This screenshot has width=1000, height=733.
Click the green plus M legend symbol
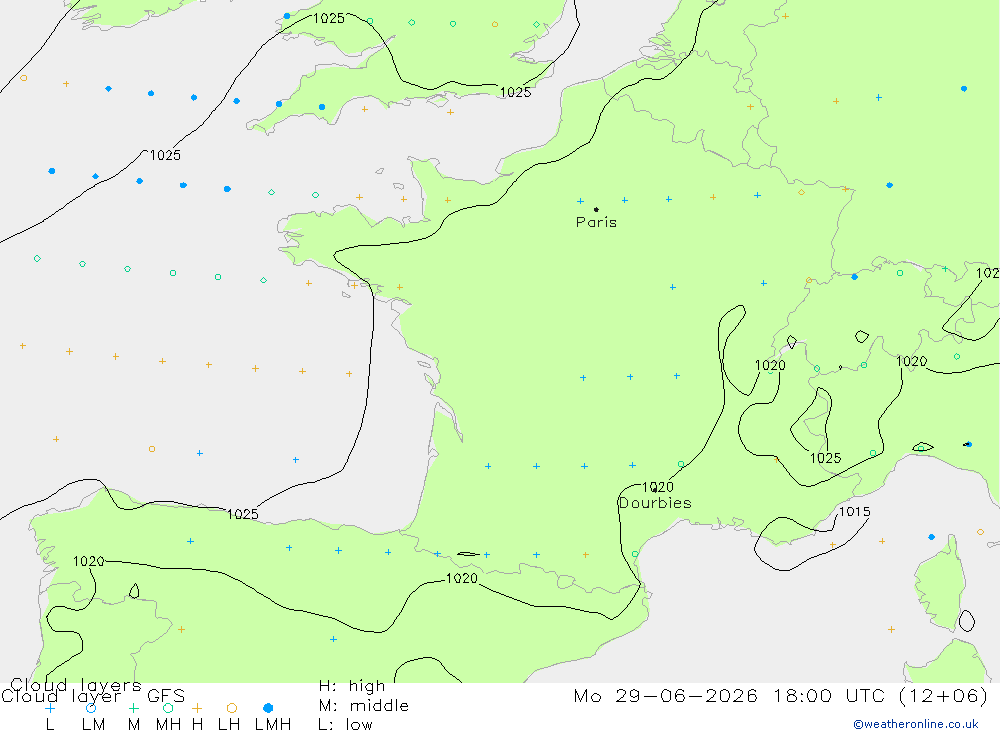133,708
